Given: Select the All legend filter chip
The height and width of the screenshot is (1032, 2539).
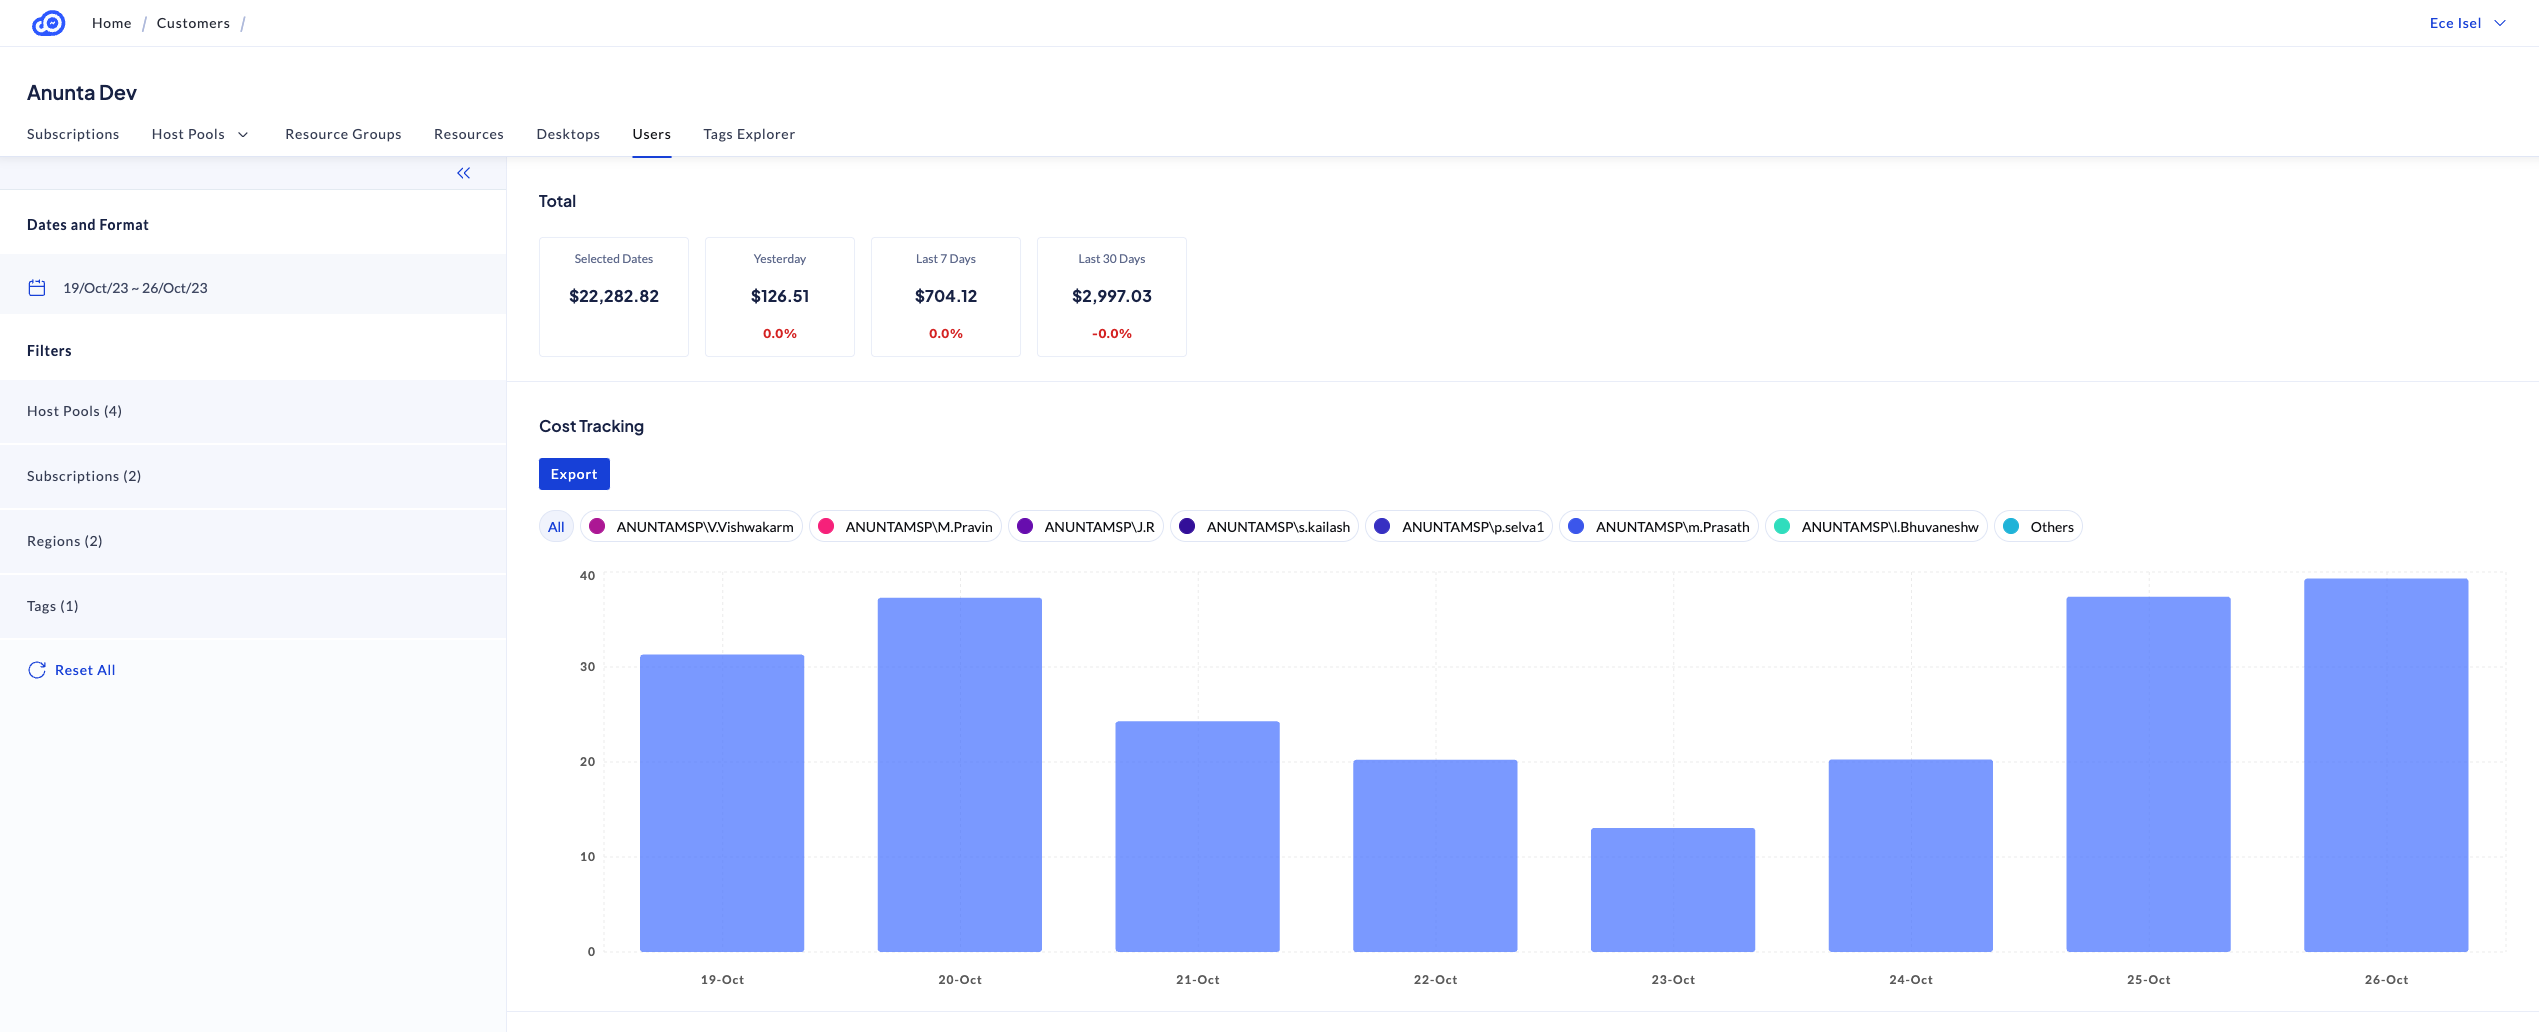Looking at the screenshot, I should (x=556, y=527).
